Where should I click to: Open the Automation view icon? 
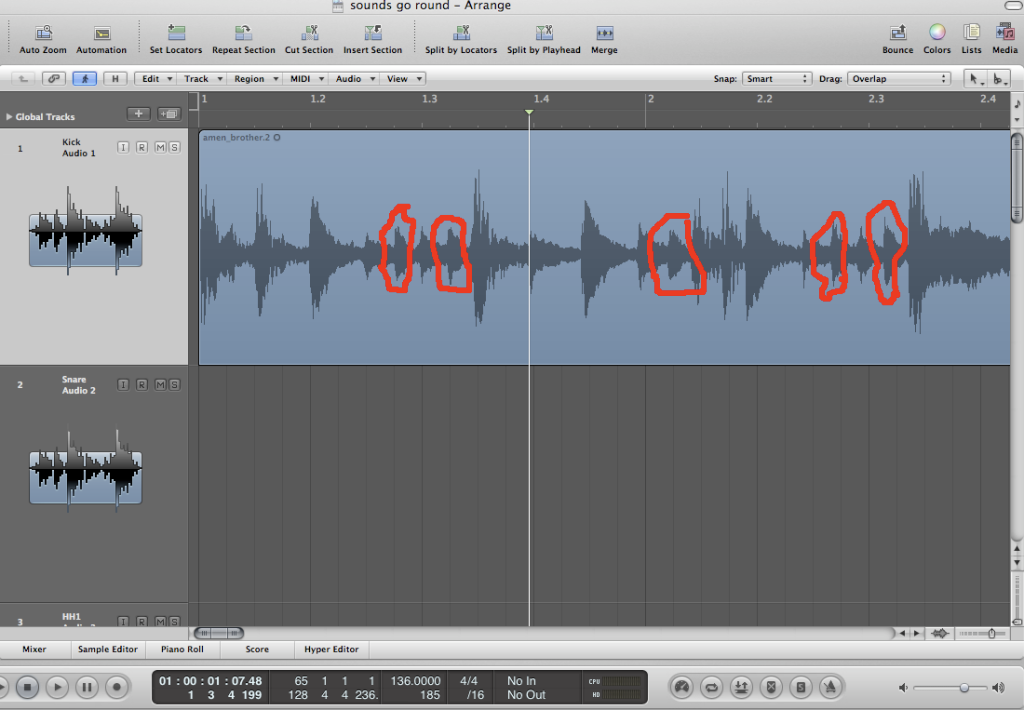click(x=102, y=33)
